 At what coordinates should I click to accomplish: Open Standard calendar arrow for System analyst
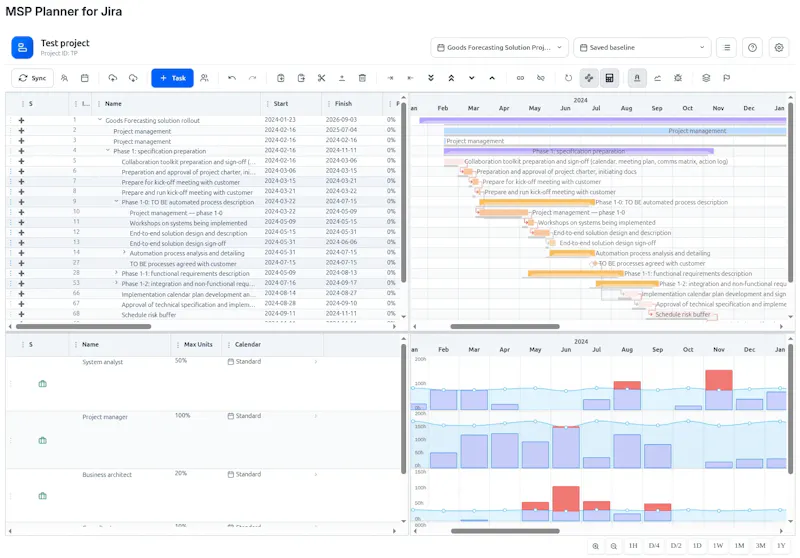[316, 362]
